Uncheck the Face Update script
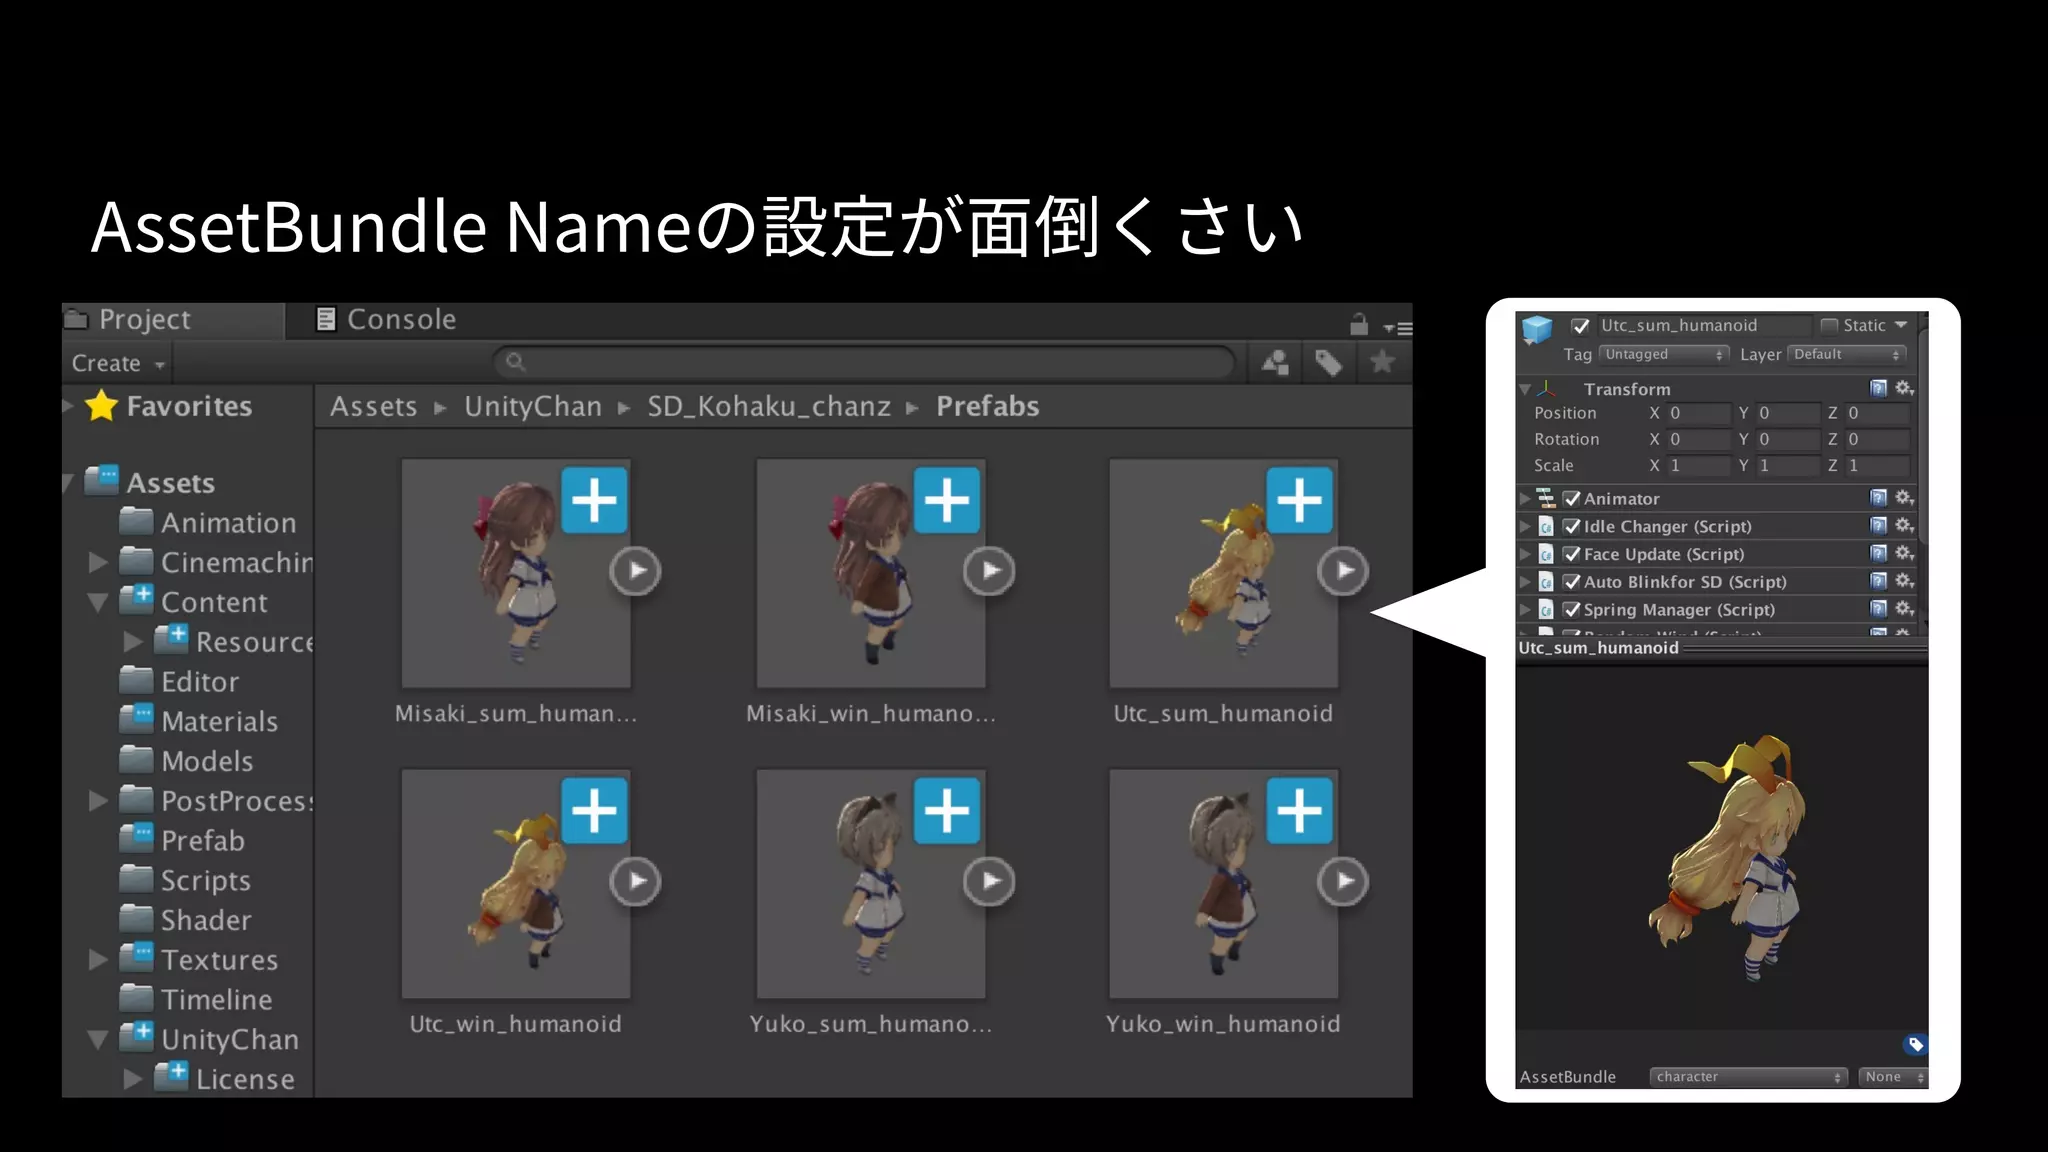This screenshot has height=1152, width=2048. pos(1572,554)
